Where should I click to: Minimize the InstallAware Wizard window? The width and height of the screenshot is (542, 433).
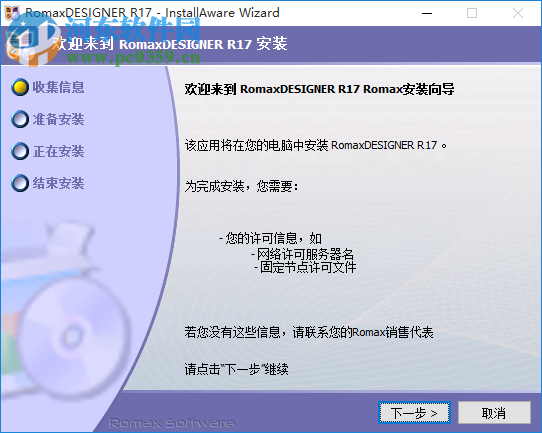(x=427, y=13)
